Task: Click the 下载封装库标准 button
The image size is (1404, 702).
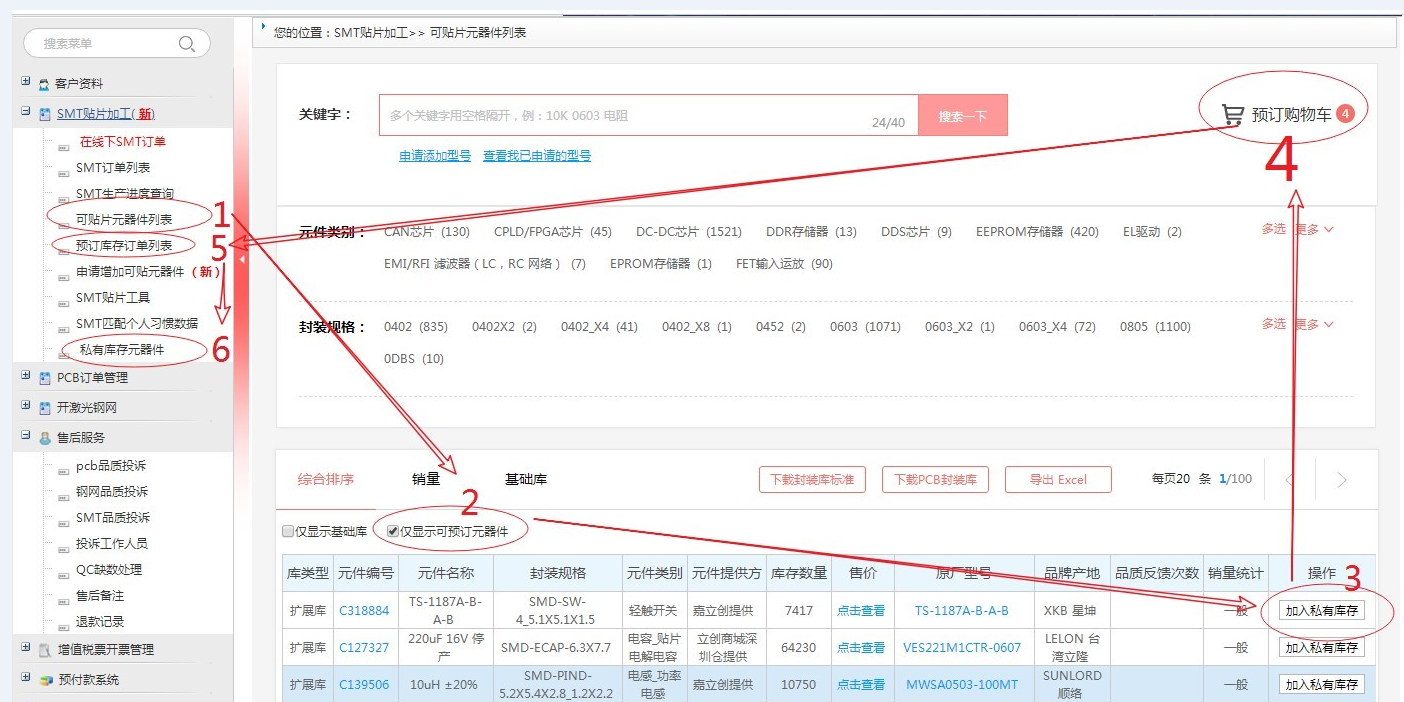Action: pyautogui.click(x=812, y=480)
